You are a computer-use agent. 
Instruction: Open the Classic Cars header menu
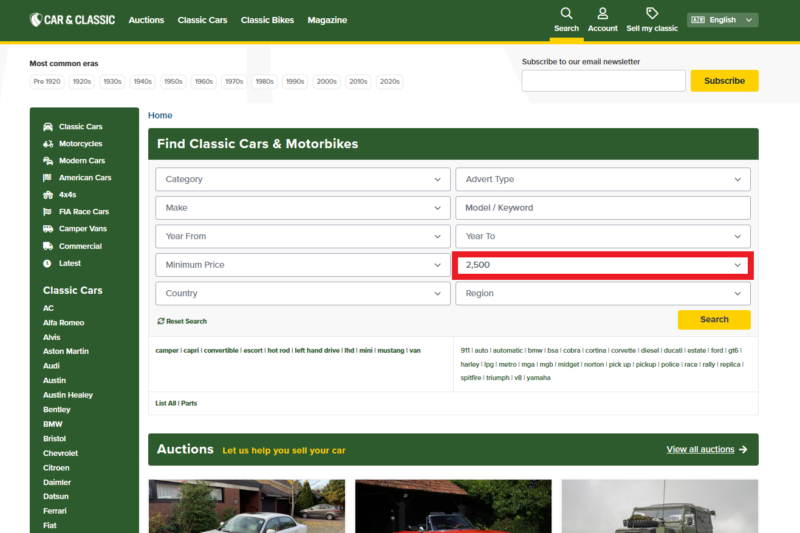coord(203,20)
